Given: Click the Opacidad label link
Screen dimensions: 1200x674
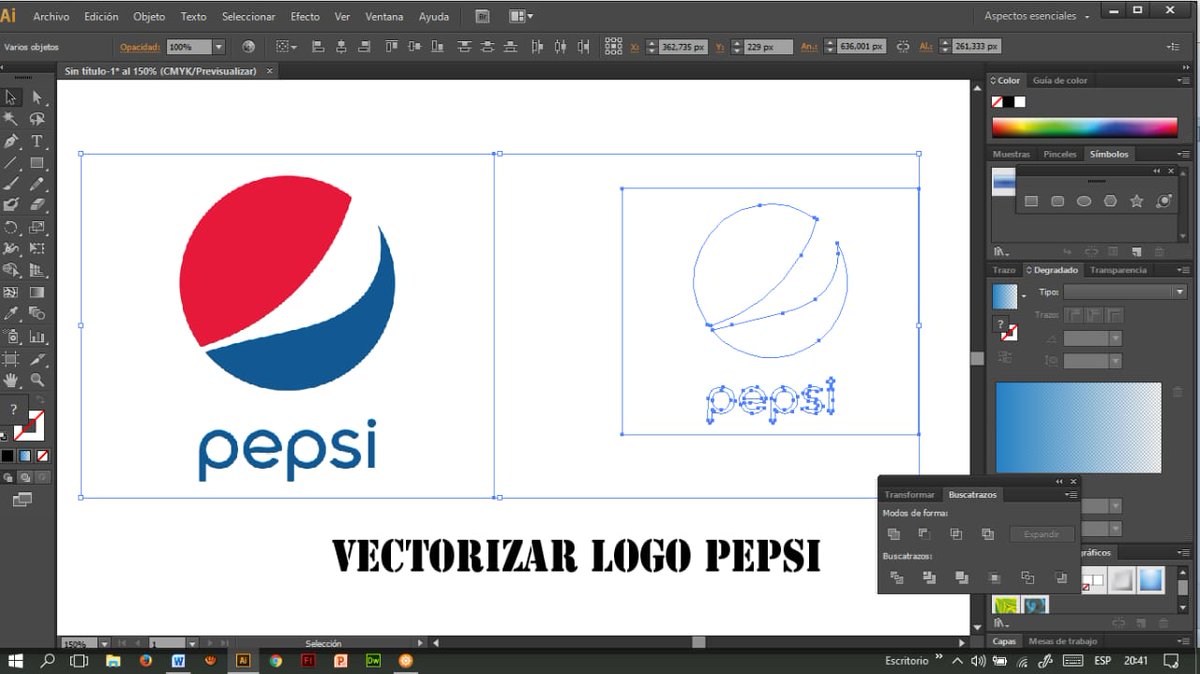Looking at the screenshot, I should 140,47.
